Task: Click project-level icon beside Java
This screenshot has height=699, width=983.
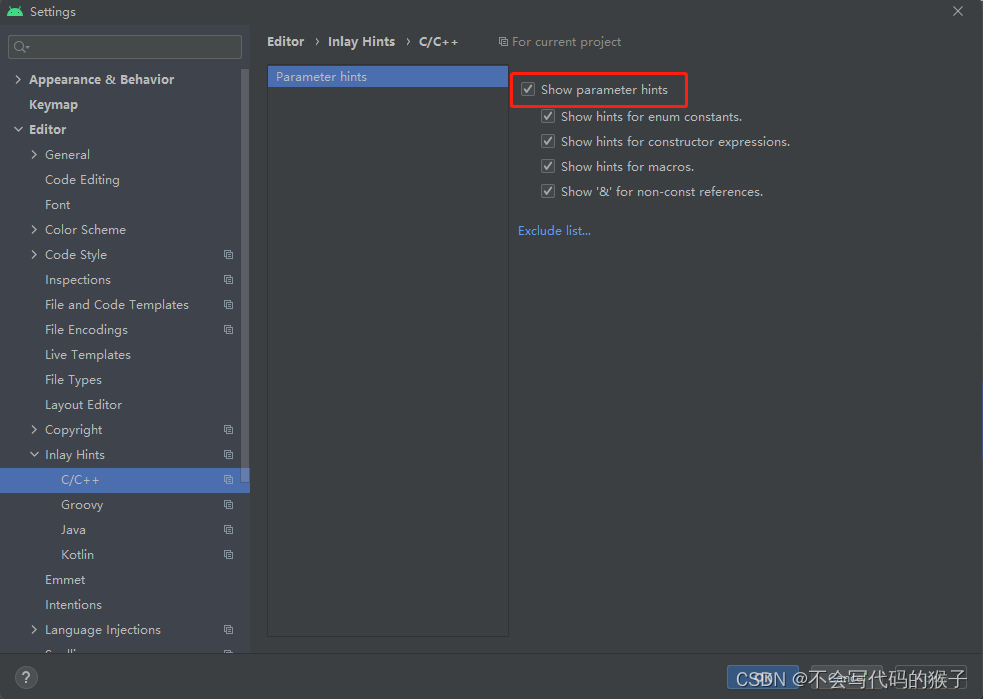Action: (228, 530)
